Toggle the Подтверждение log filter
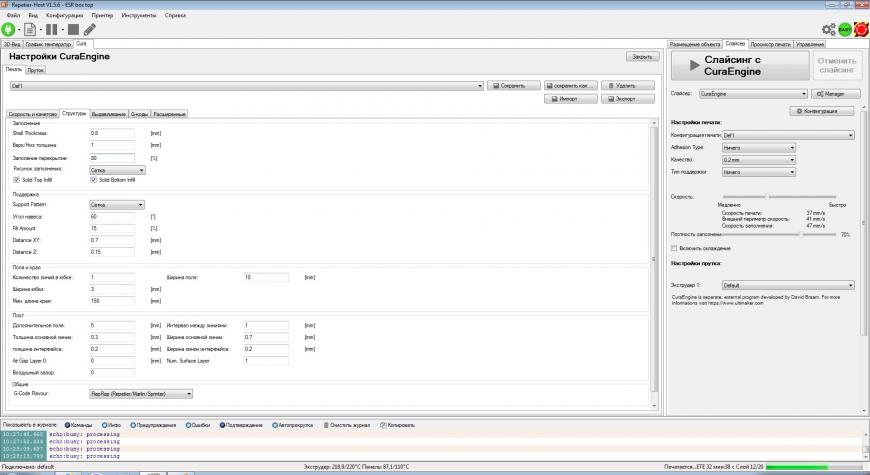This screenshot has width=870, height=475. point(241,425)
